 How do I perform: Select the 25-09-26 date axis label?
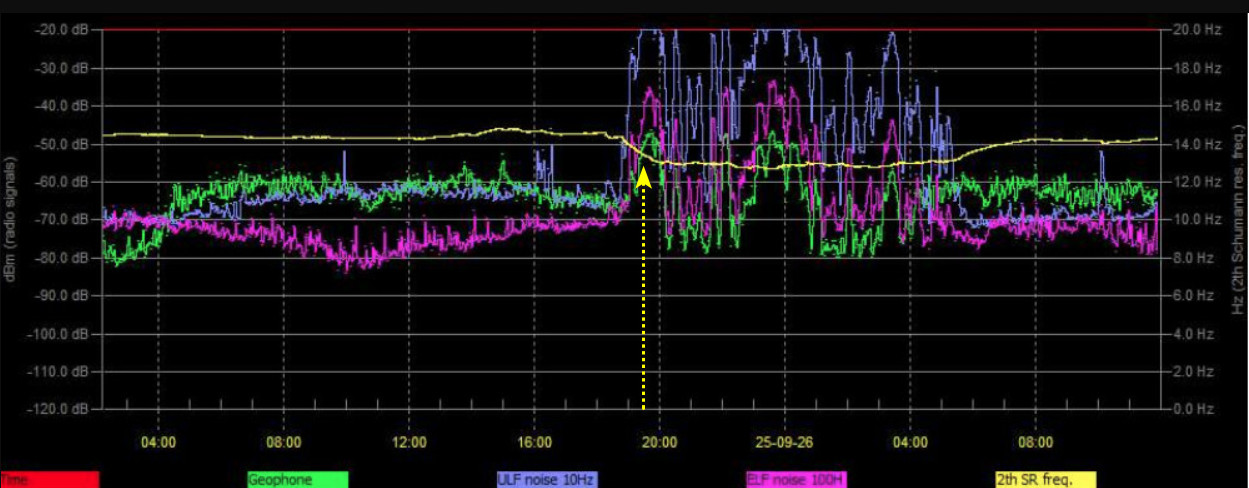[x=785, y=440]
